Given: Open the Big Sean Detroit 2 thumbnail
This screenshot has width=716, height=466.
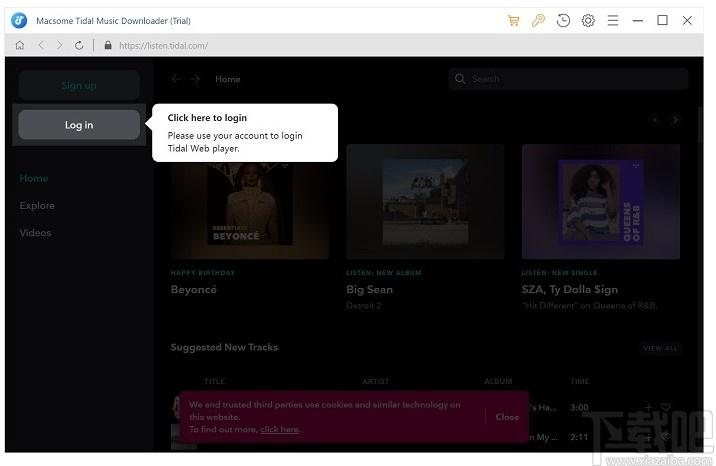Looking at the screenshot, I should (425, 202).
